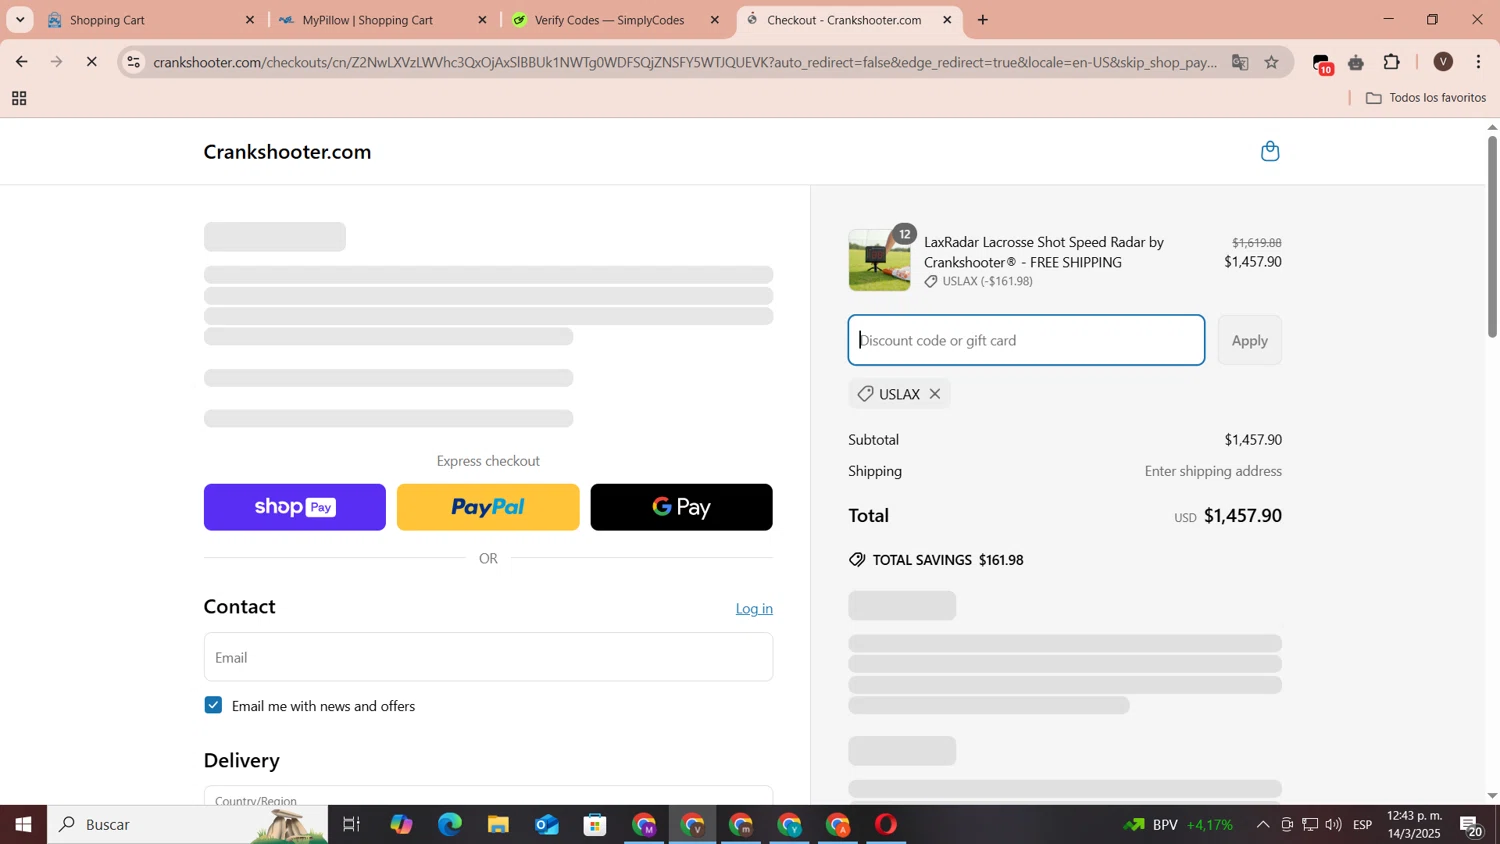Close the Checkout Crankshooter tab

pos(947,20)
